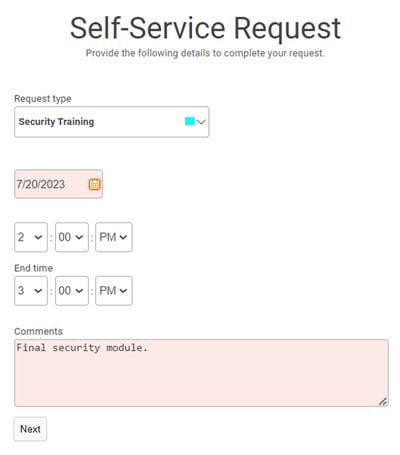
Task: Click the cyan square in Request type field
Action: (x=190, y=121)
